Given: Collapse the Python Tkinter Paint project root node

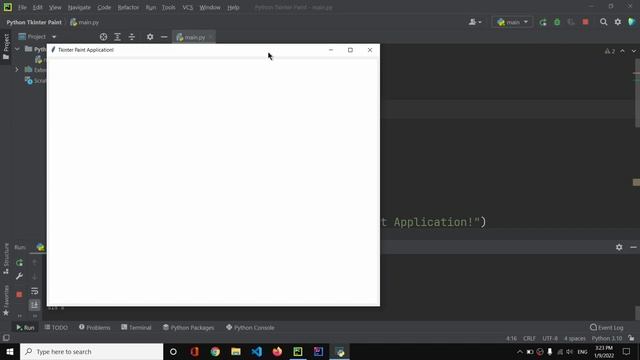Looking at the screenshot, I should (x=17, y=49).
